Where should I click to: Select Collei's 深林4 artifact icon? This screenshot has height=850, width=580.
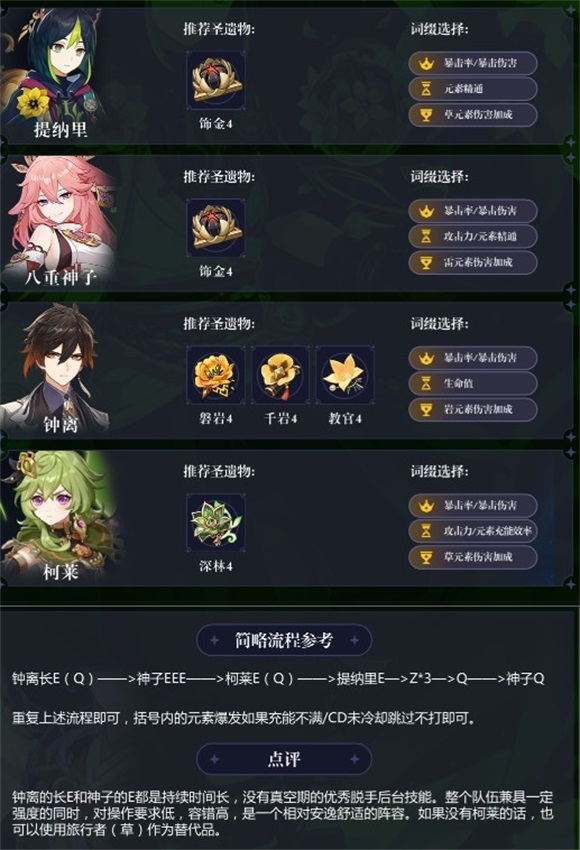click(x=216, y=523)
